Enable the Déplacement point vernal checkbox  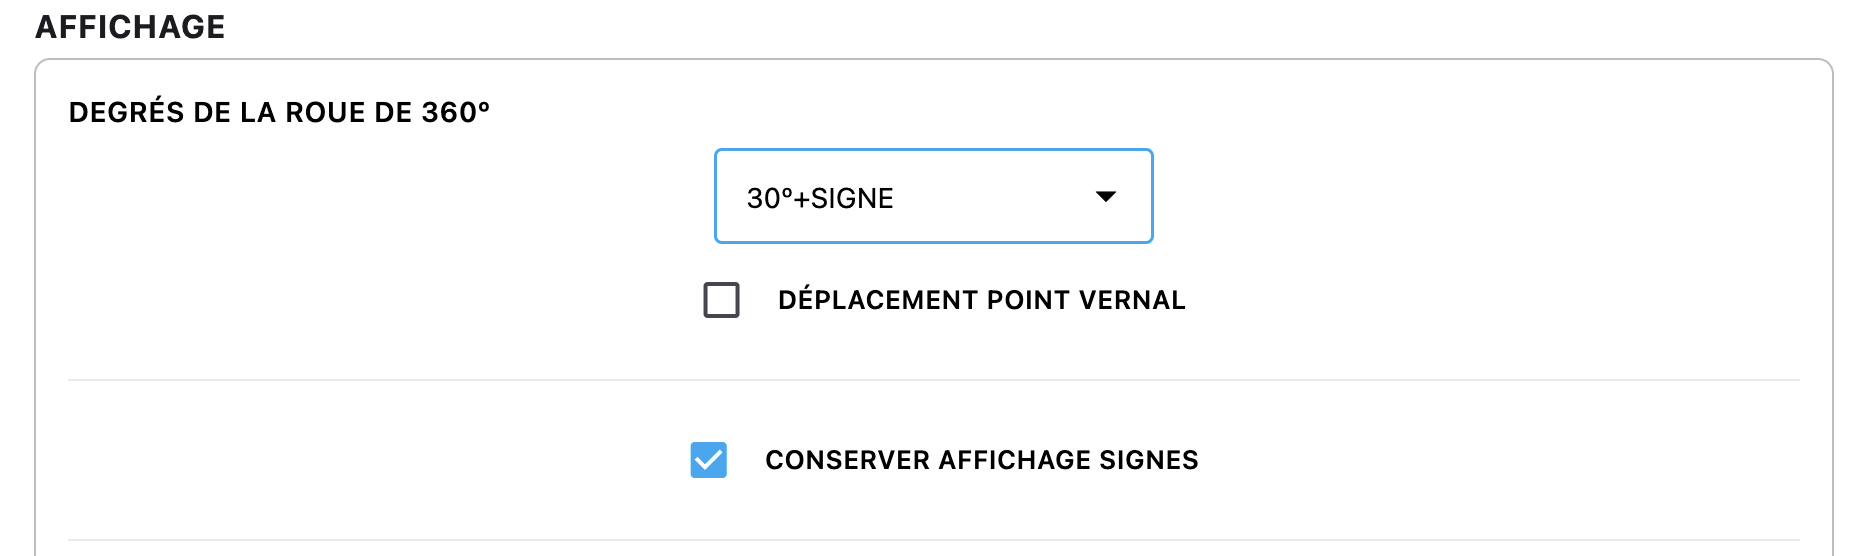721,300
